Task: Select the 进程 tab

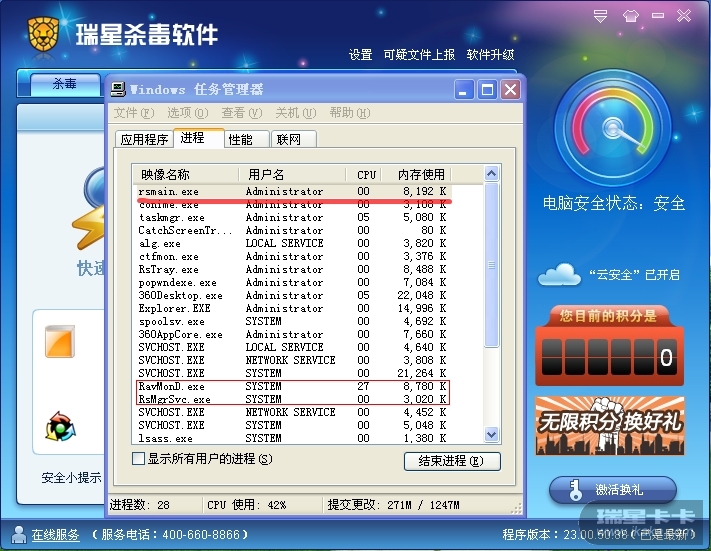Action: [199, 137]
